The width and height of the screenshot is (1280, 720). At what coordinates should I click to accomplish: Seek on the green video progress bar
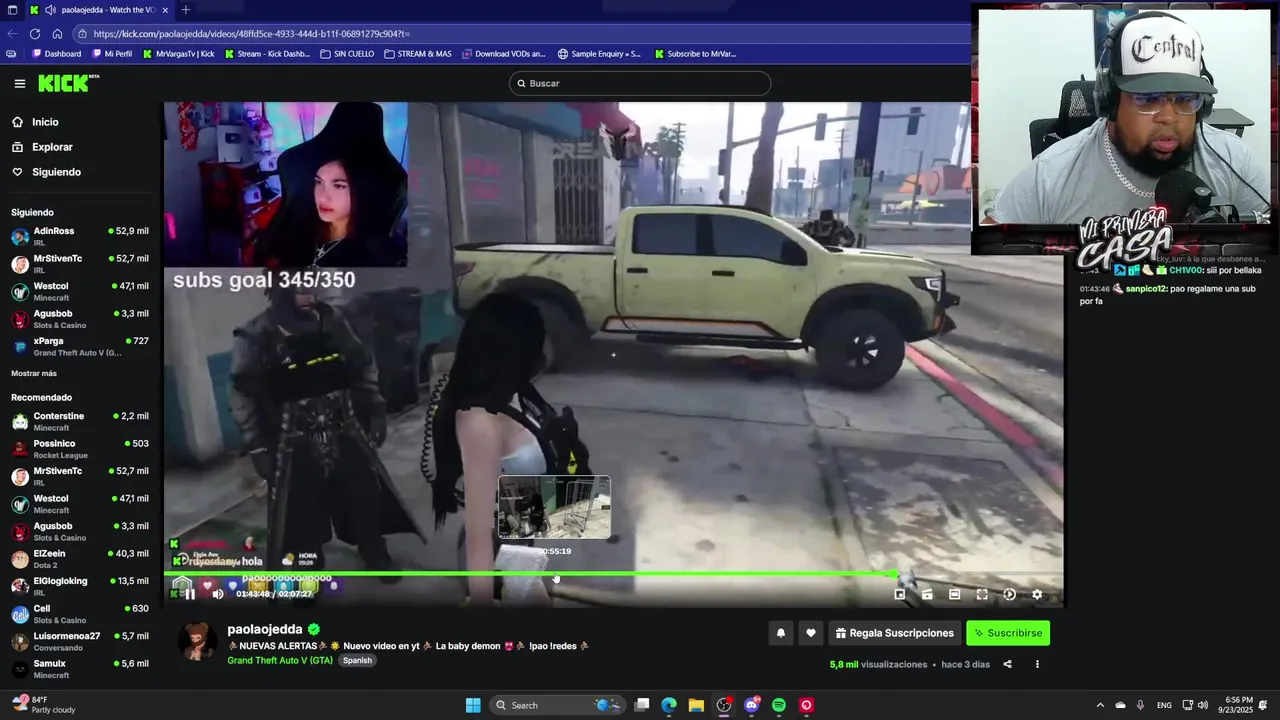pyautogui.click(x=613, y=575)
